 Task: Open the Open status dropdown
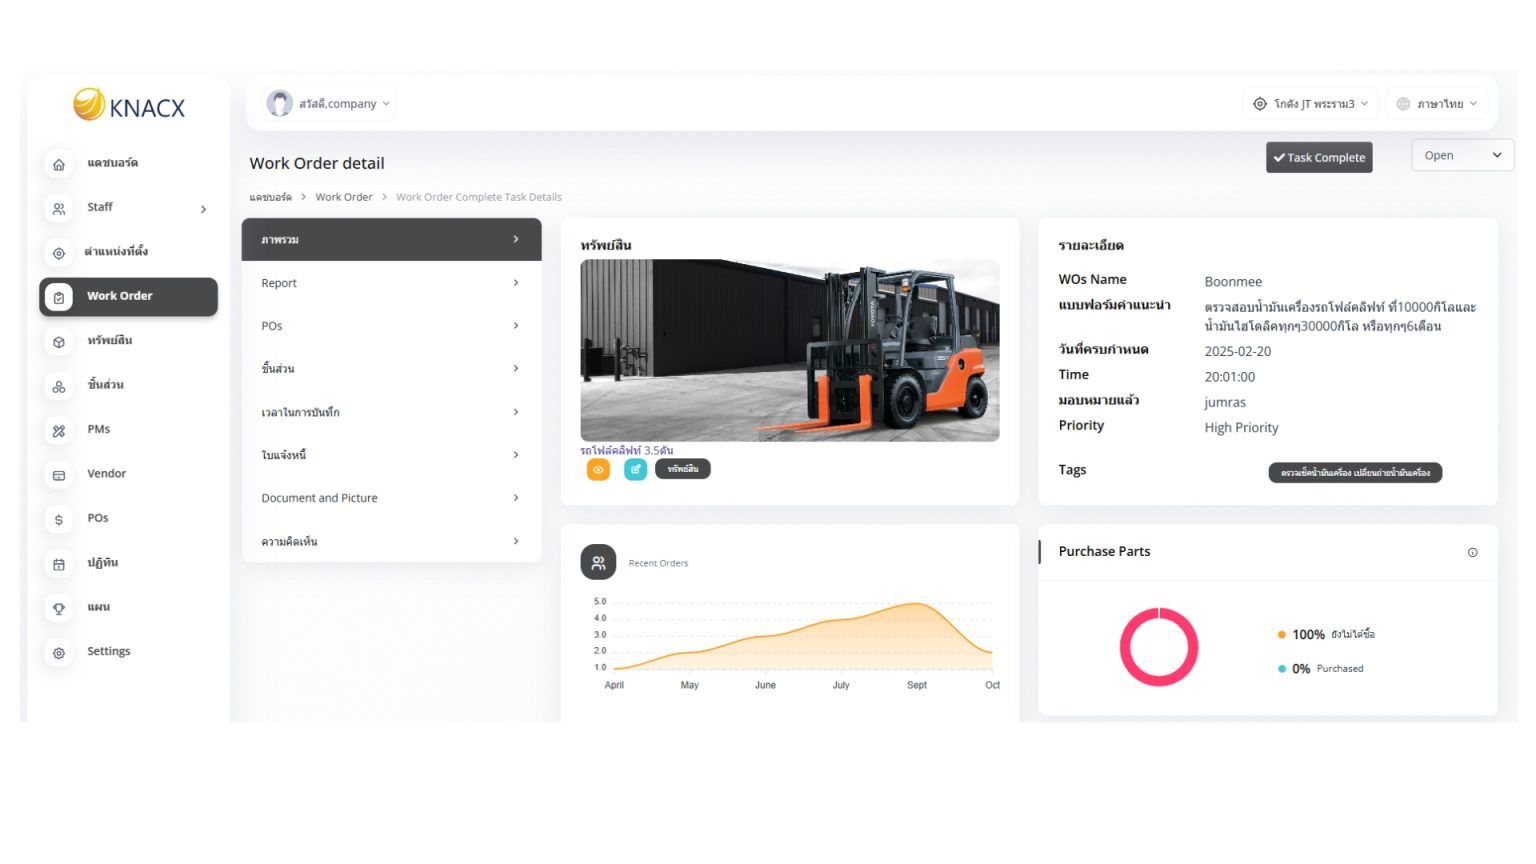(1461, 155)
